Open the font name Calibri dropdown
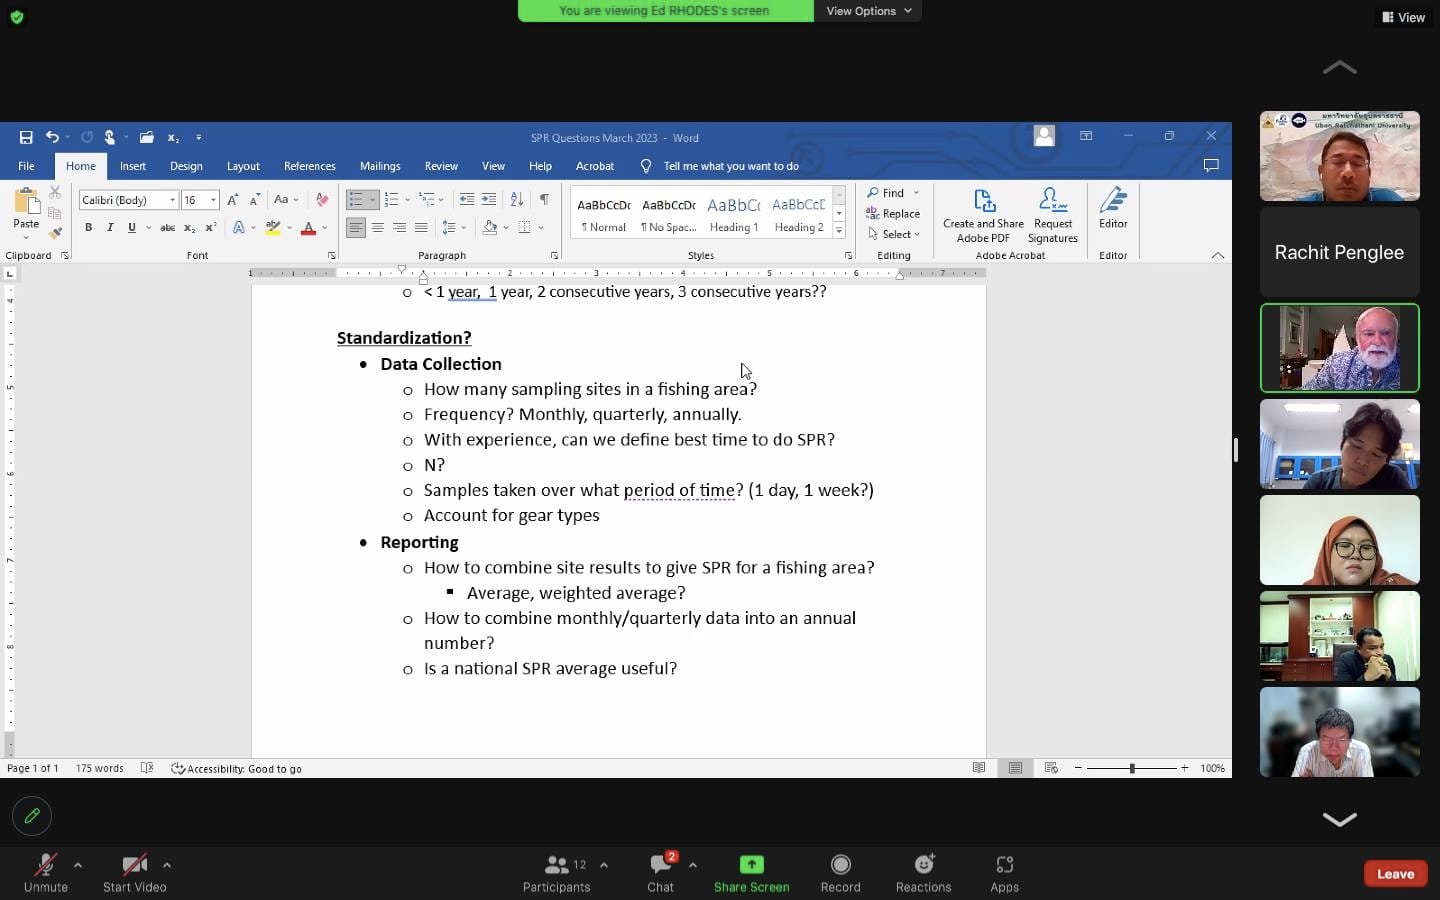Viewport: 1440px width, 900px height. (172, 200)
